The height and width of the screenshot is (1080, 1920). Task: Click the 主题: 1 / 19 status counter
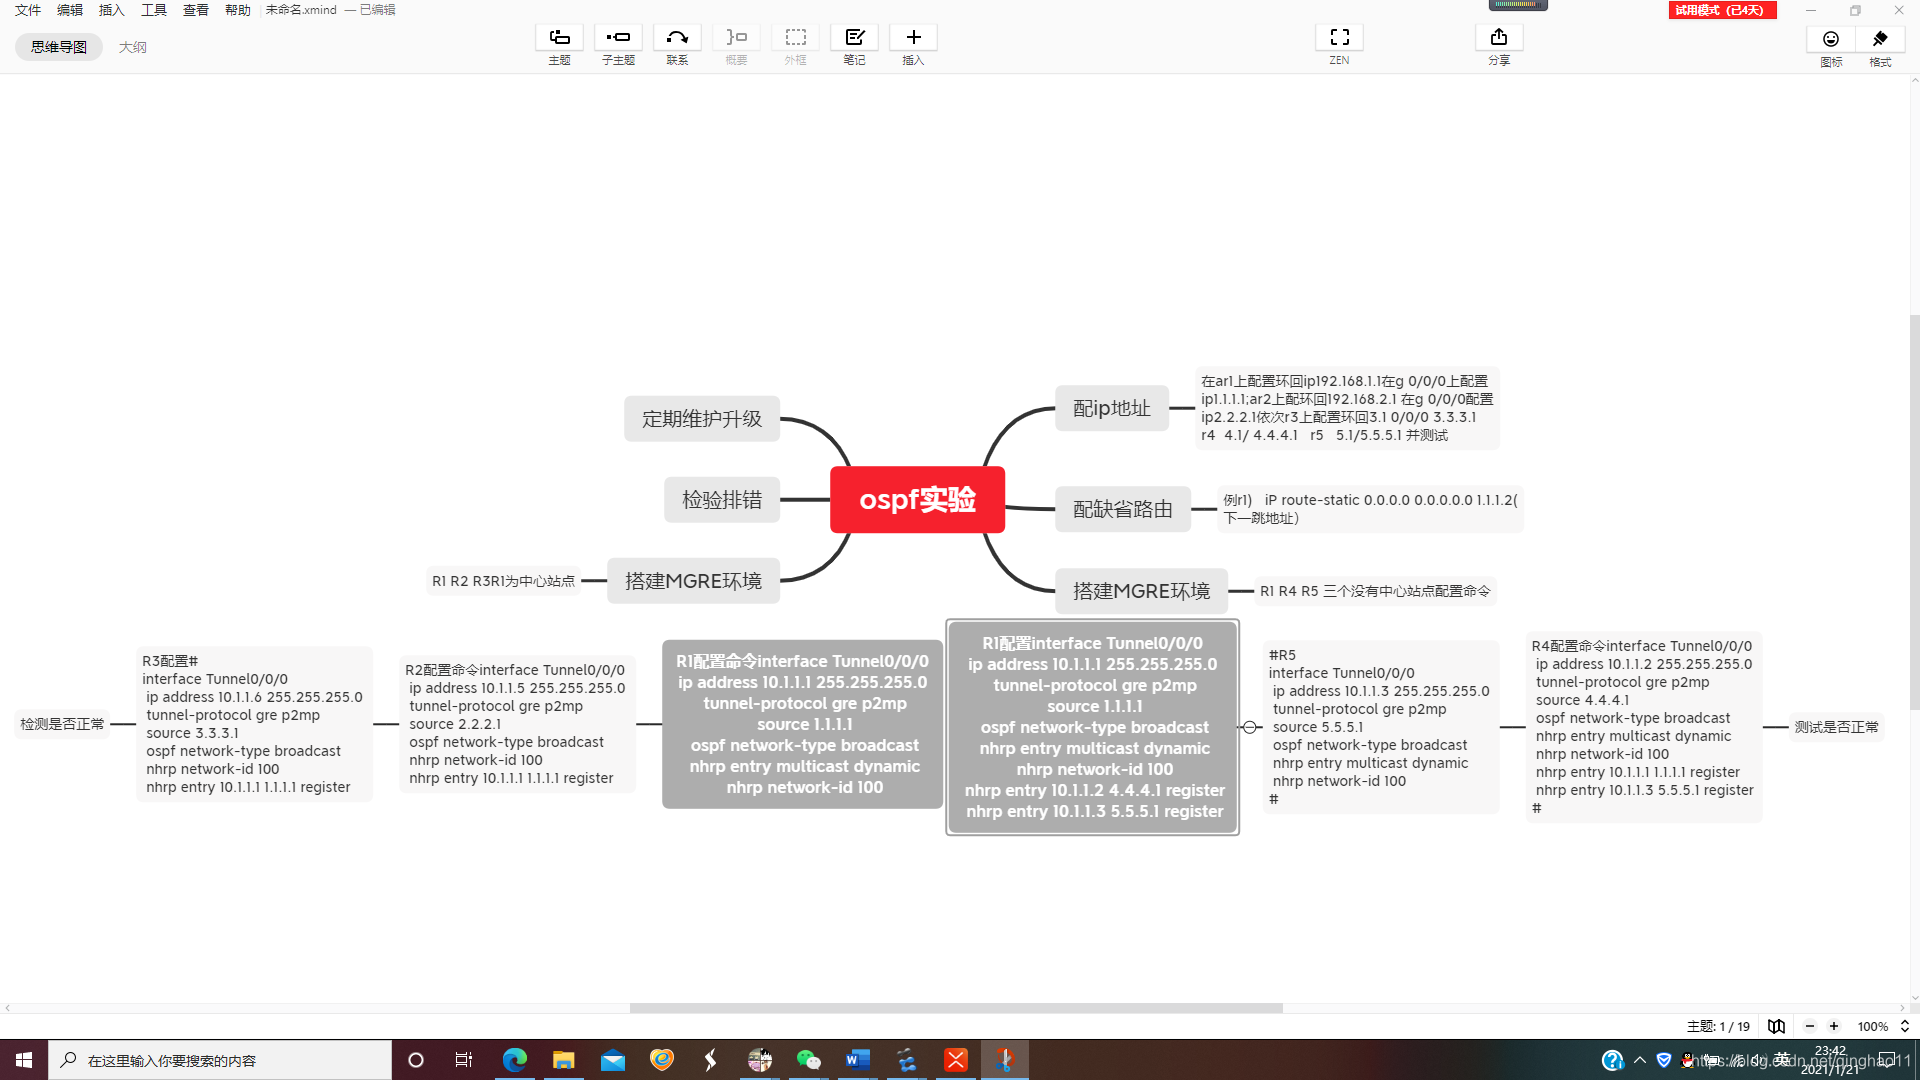[x=1718, y=1026]
